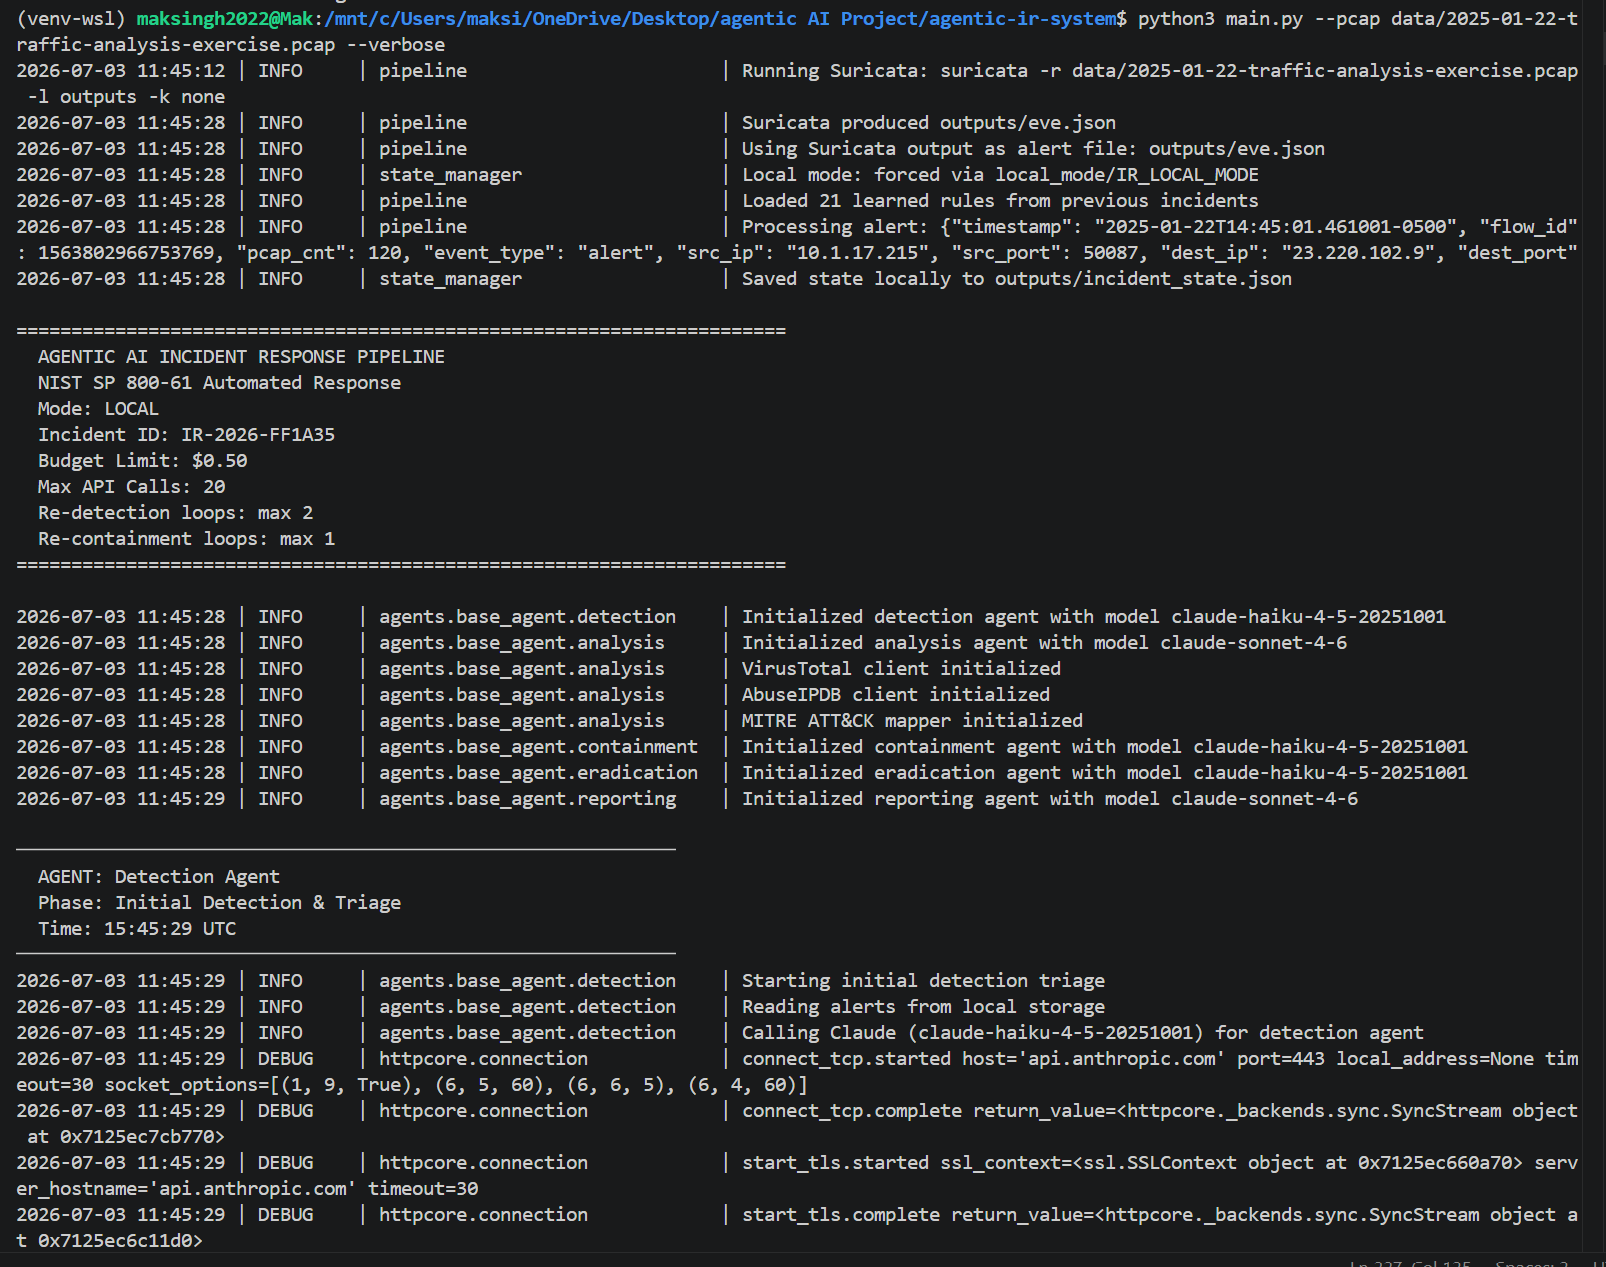Click 'Using Suricata output as alert file' line
This screenshot has height=1267, width=1606.
1033,149
